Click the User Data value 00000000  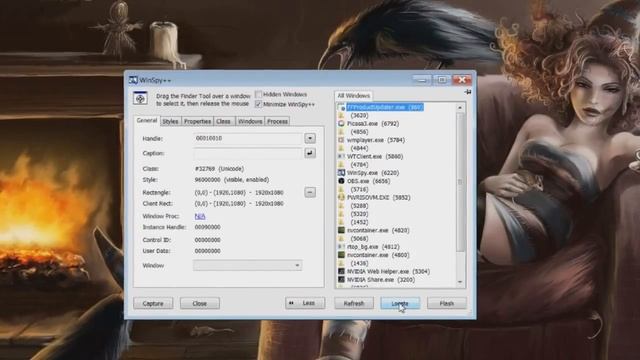point(208,251)
